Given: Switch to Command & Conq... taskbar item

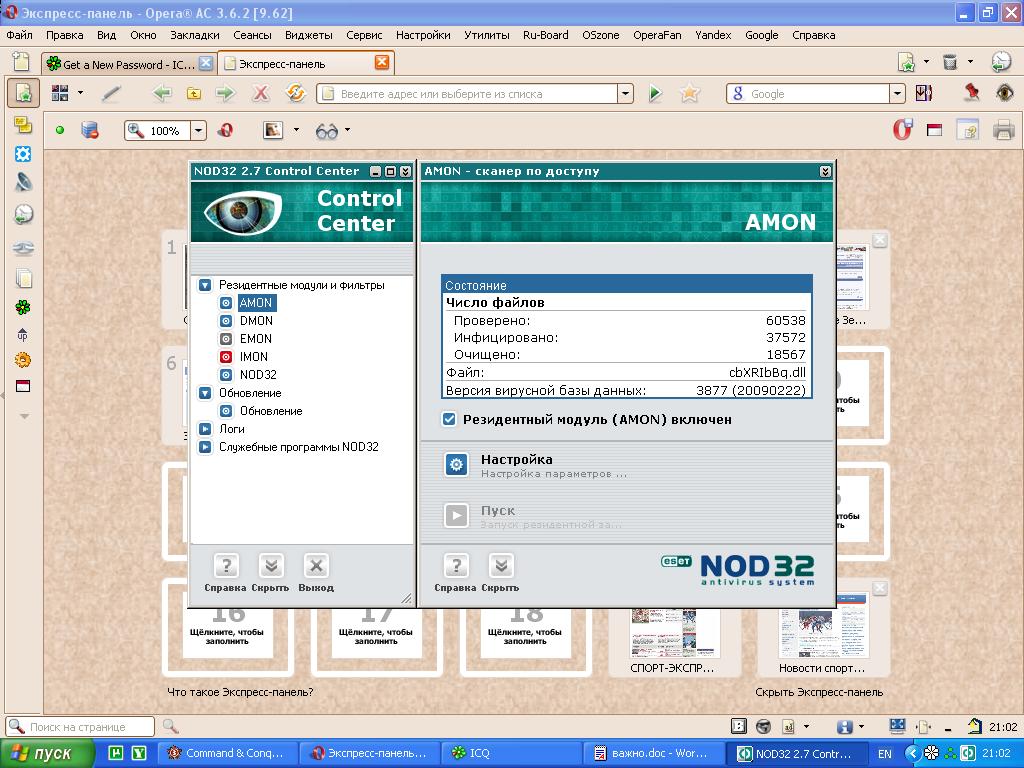Looking at the screenshot, I should click(x=226, y=754).
